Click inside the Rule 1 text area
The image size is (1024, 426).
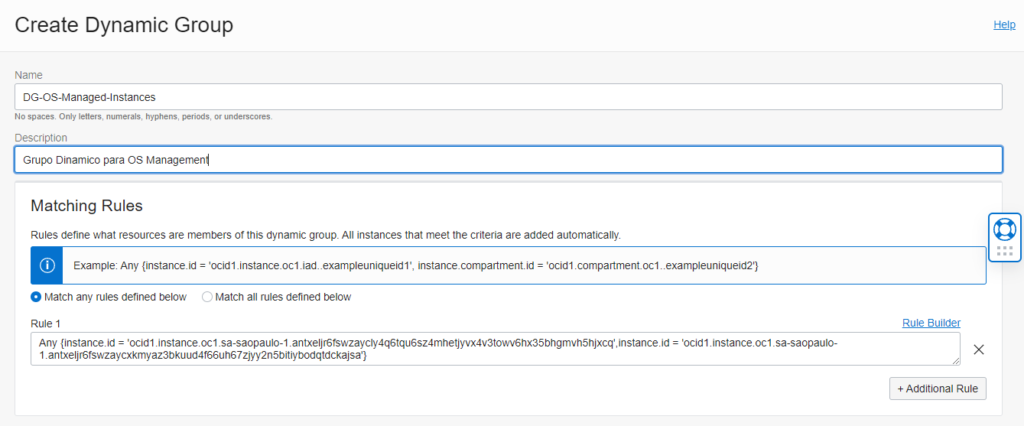(495, 349)
